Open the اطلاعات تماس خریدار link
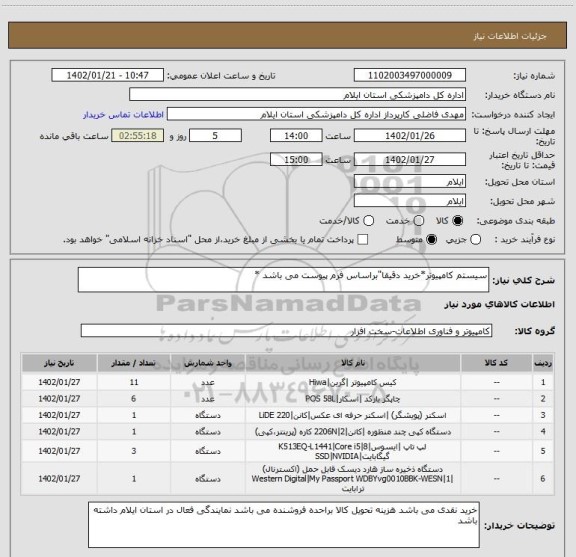 click(x=123, y=115)
